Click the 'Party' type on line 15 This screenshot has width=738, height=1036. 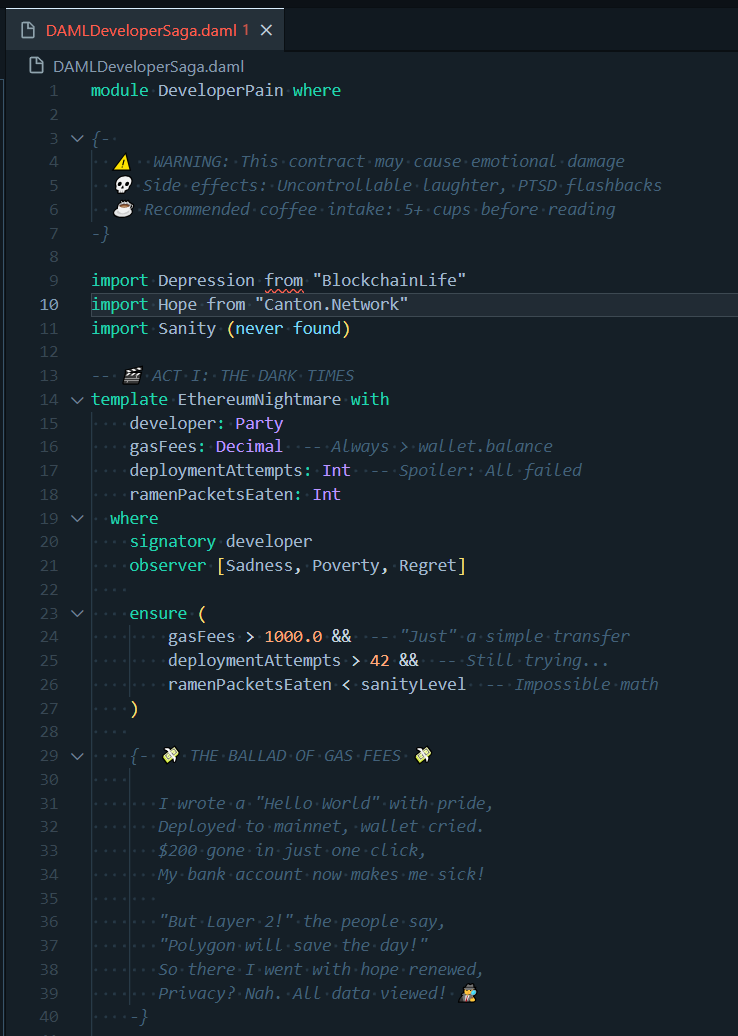[259, 424]
